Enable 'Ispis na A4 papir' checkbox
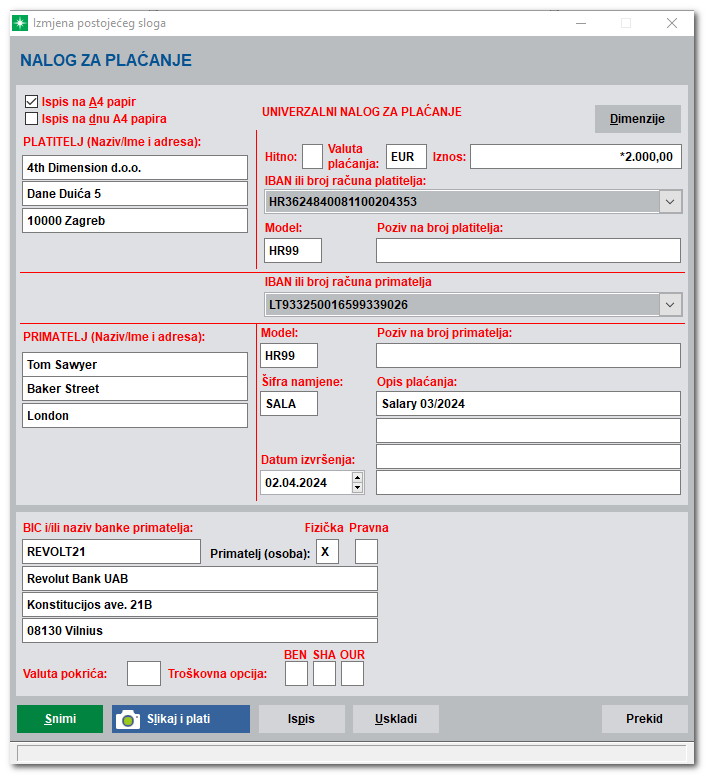The width and height of the screenshot is (705, 775). point(30,102)
